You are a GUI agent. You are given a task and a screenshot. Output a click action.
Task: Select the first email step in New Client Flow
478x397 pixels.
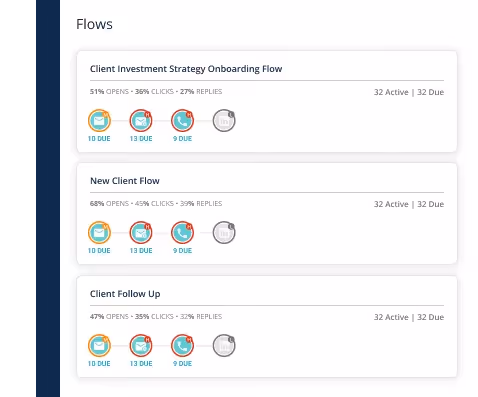[x=99, y=232]
